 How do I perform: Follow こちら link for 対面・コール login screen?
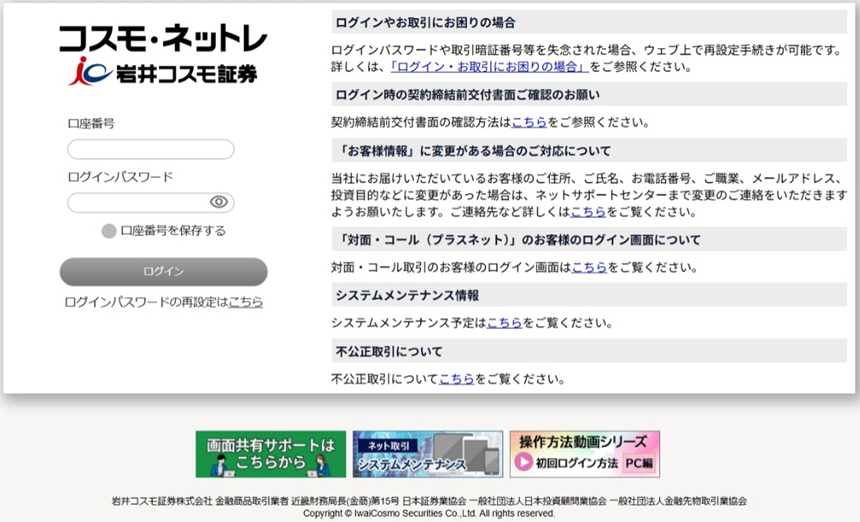[x=589, y=267]
